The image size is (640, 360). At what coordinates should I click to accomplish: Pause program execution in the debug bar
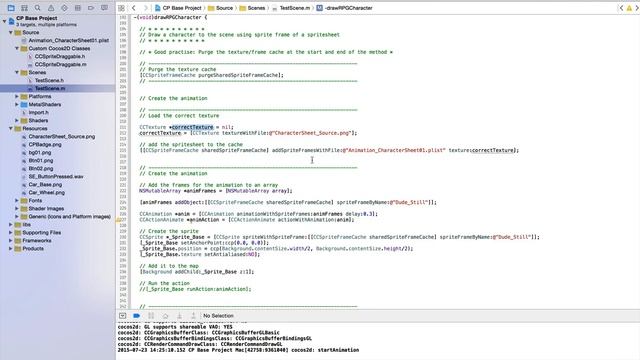click(x=151, y=316)
